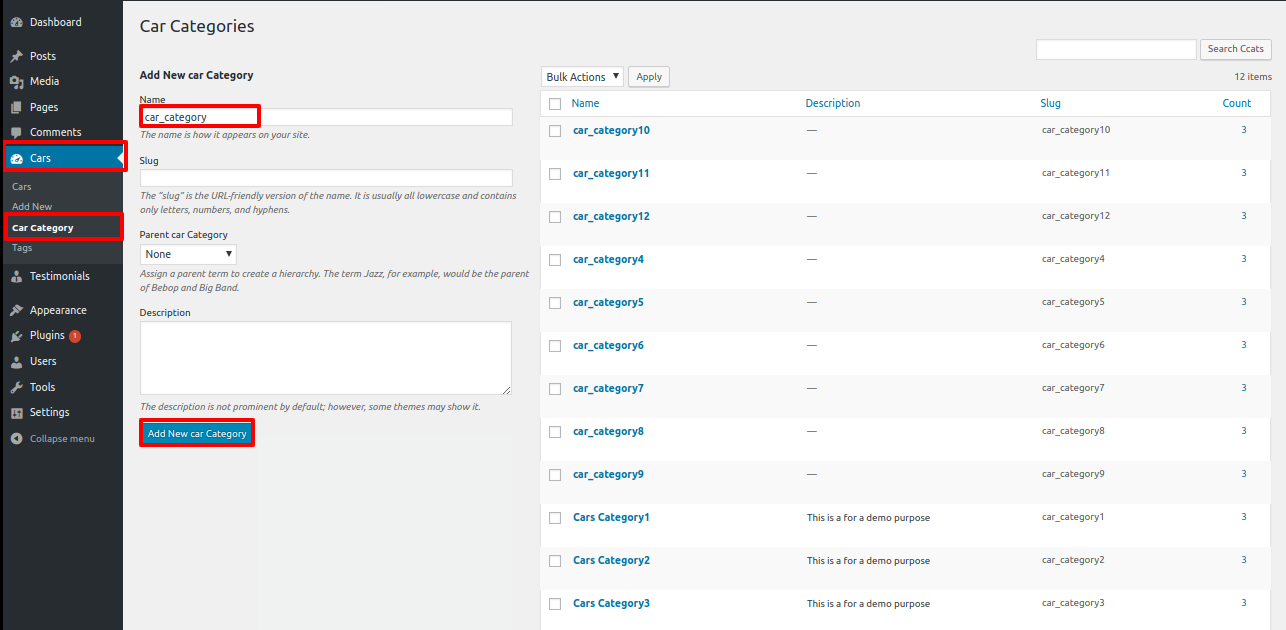Click the Plugins plug icon
This screenshot has width=1286, height=630.
[x=16, y=336]
